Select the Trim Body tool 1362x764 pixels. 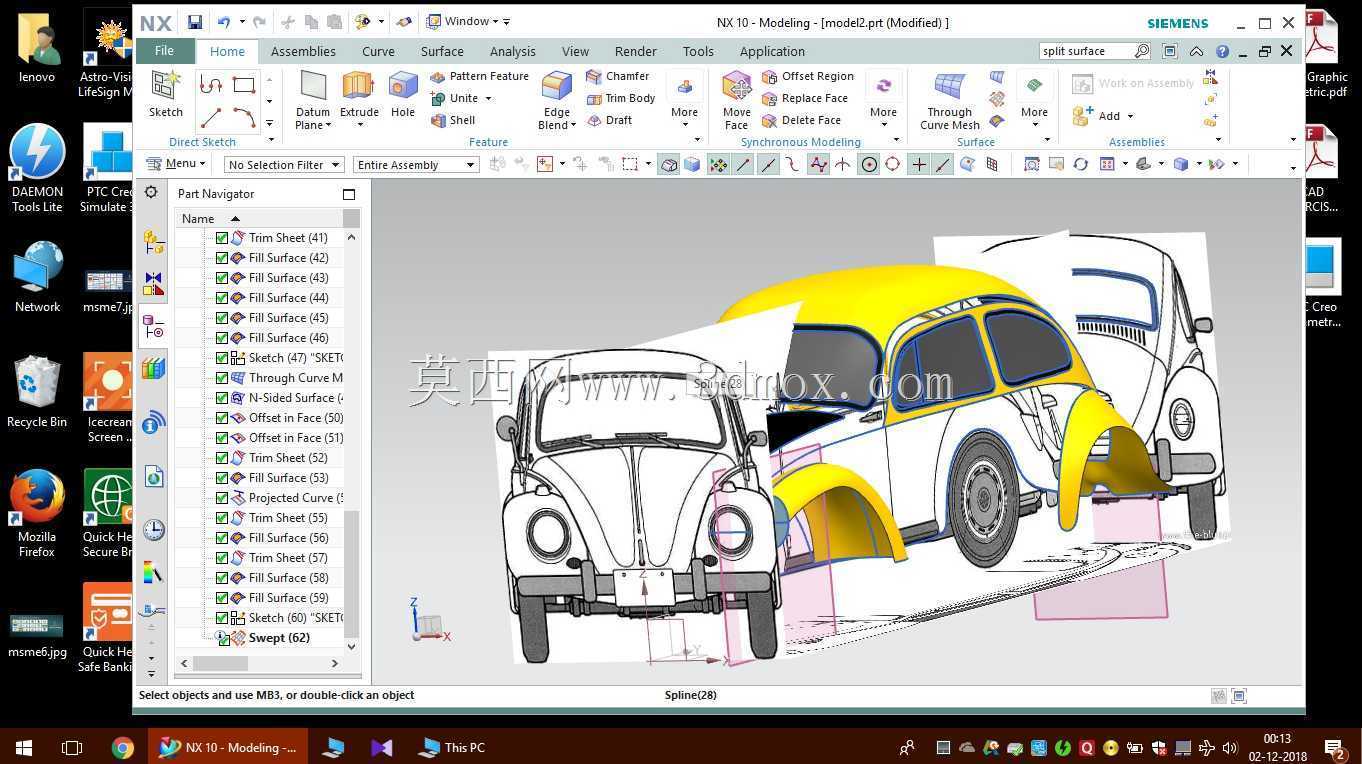tap(621, 98)
